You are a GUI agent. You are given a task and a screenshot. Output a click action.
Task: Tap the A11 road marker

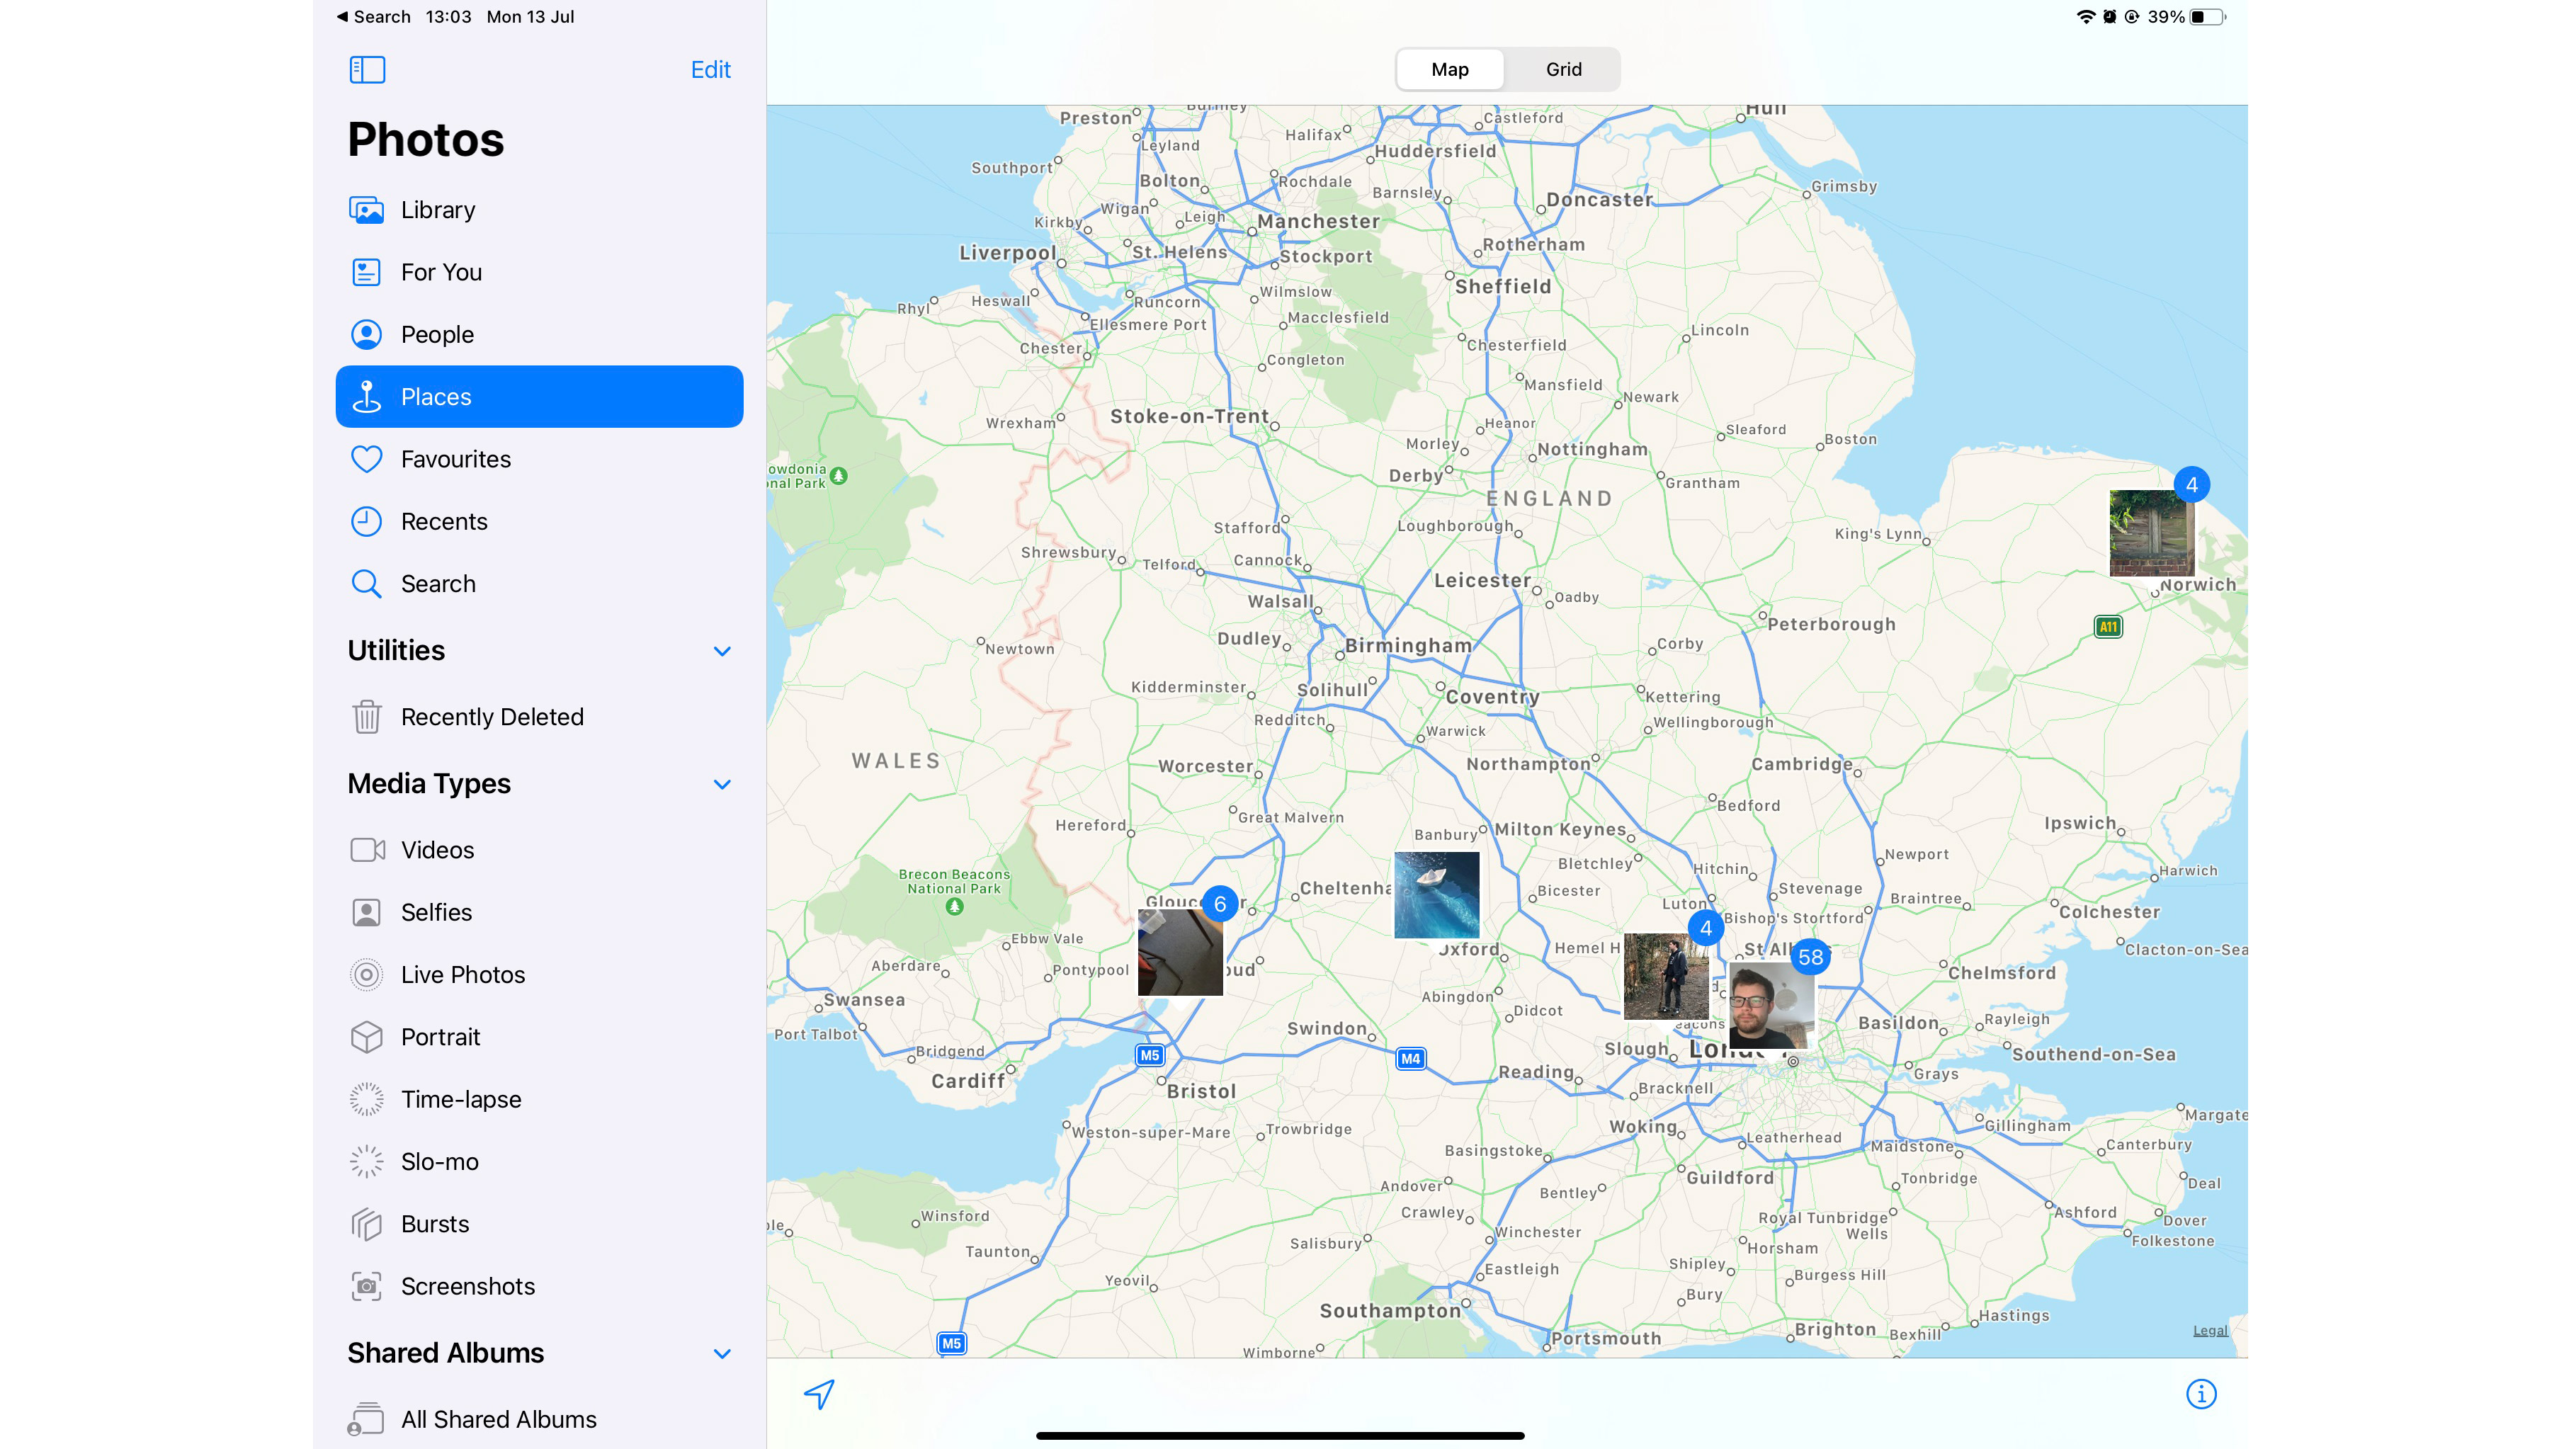click(2107, 627)
